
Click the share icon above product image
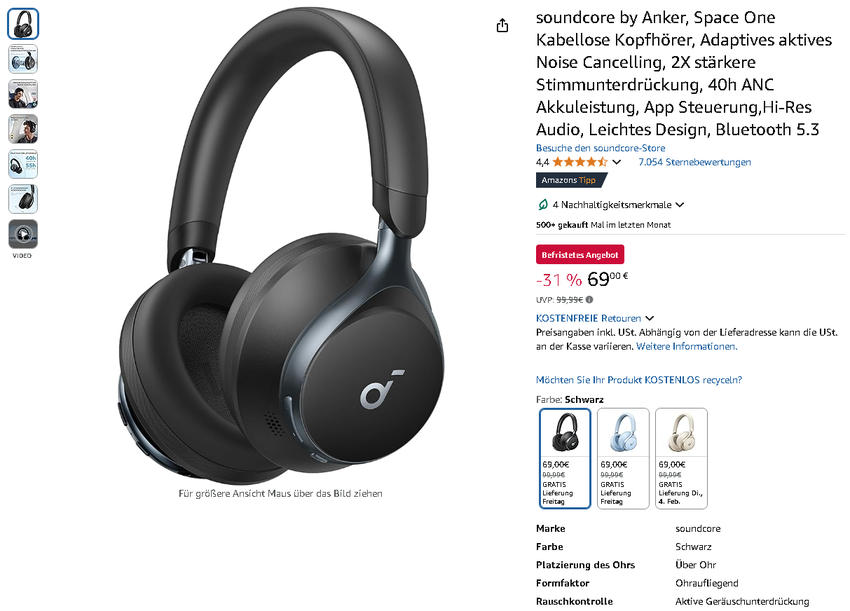[502, 25]
